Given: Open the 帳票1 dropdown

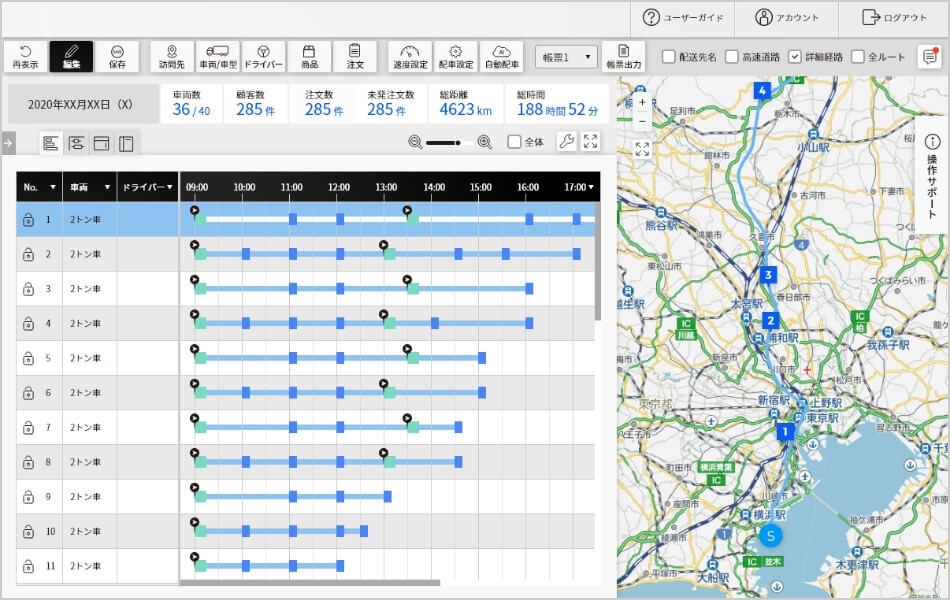Looking at the screenshot, I should click(566, 57).
